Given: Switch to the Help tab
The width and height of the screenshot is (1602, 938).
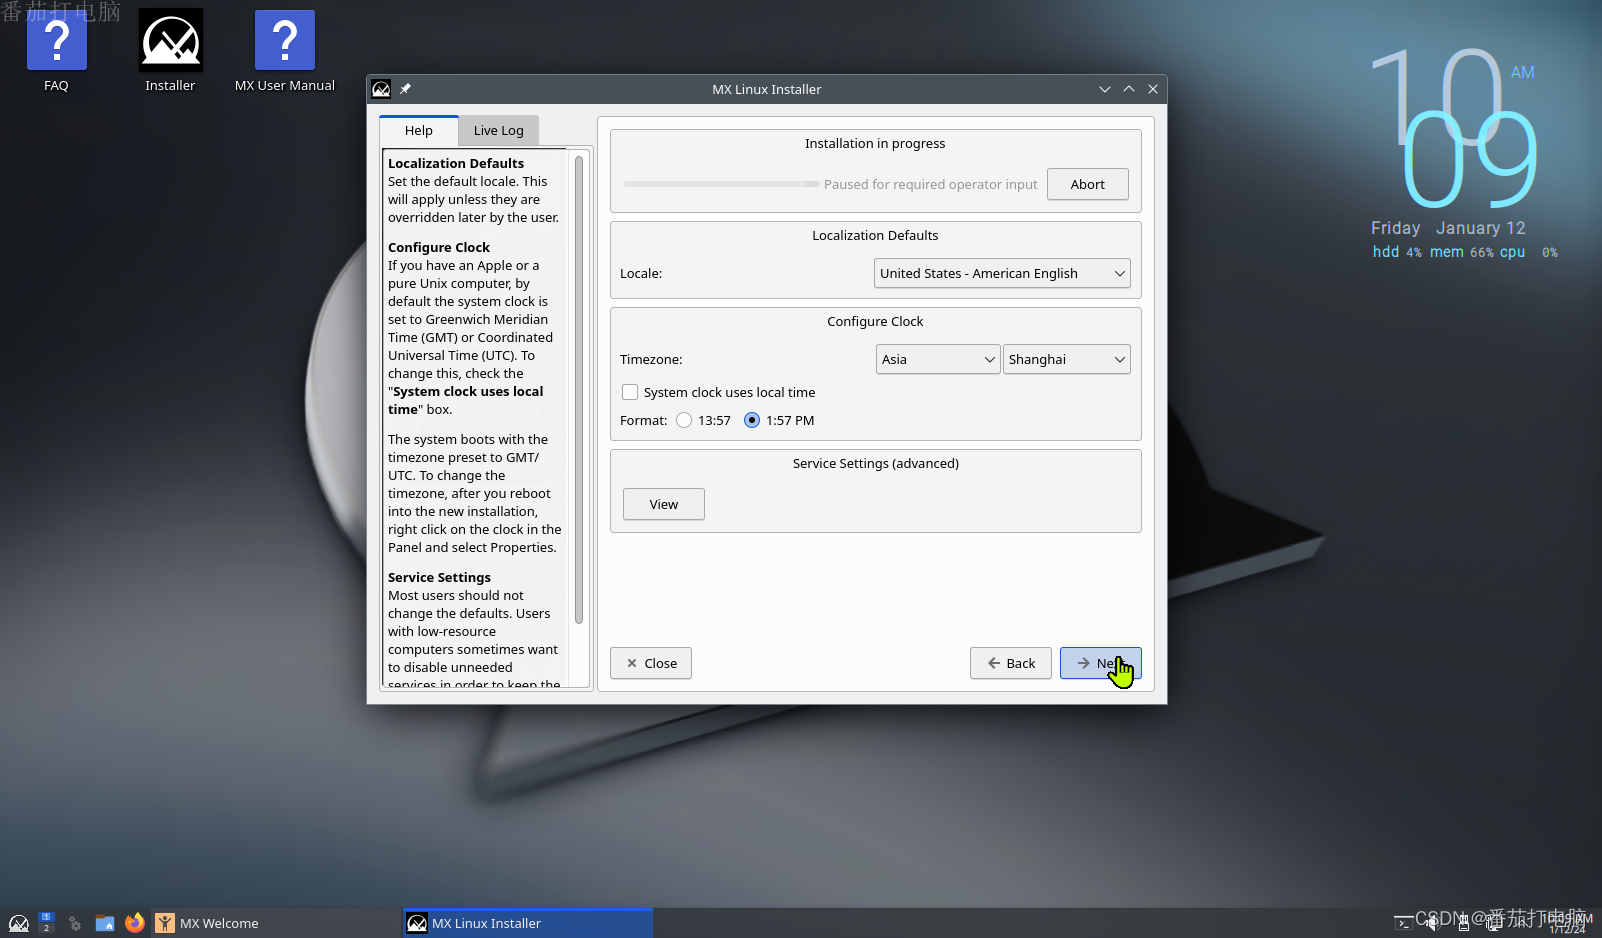Looking at the screenshot, I should [419, 130].
